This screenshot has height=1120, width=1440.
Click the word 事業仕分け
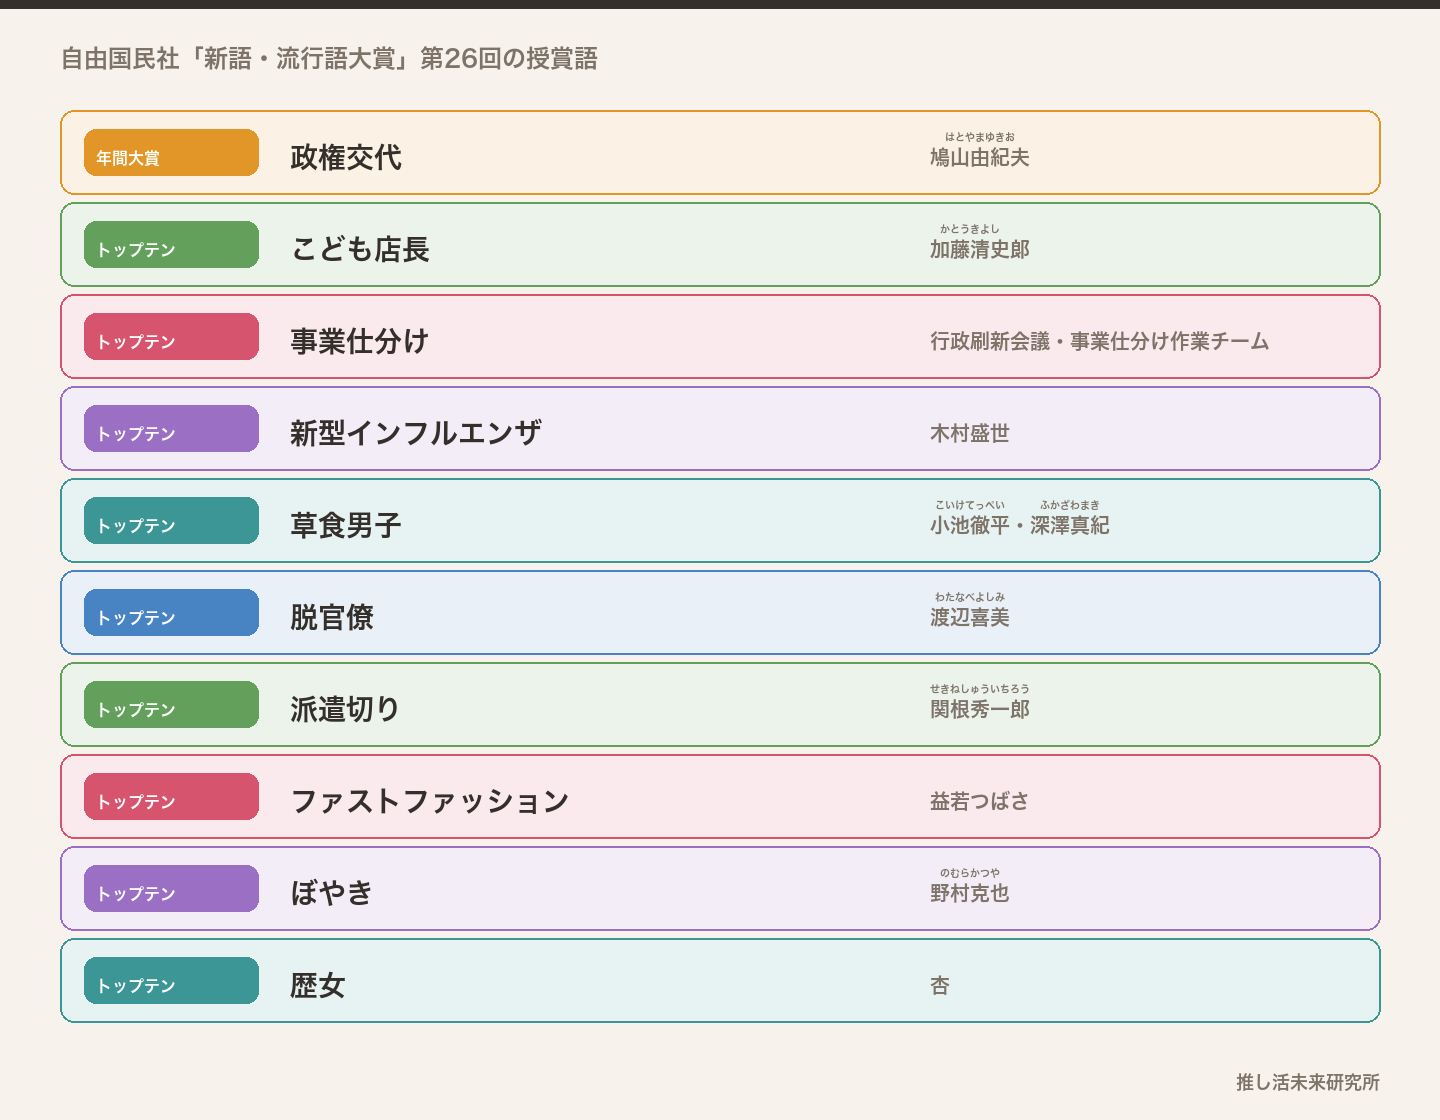pos(360,341)
